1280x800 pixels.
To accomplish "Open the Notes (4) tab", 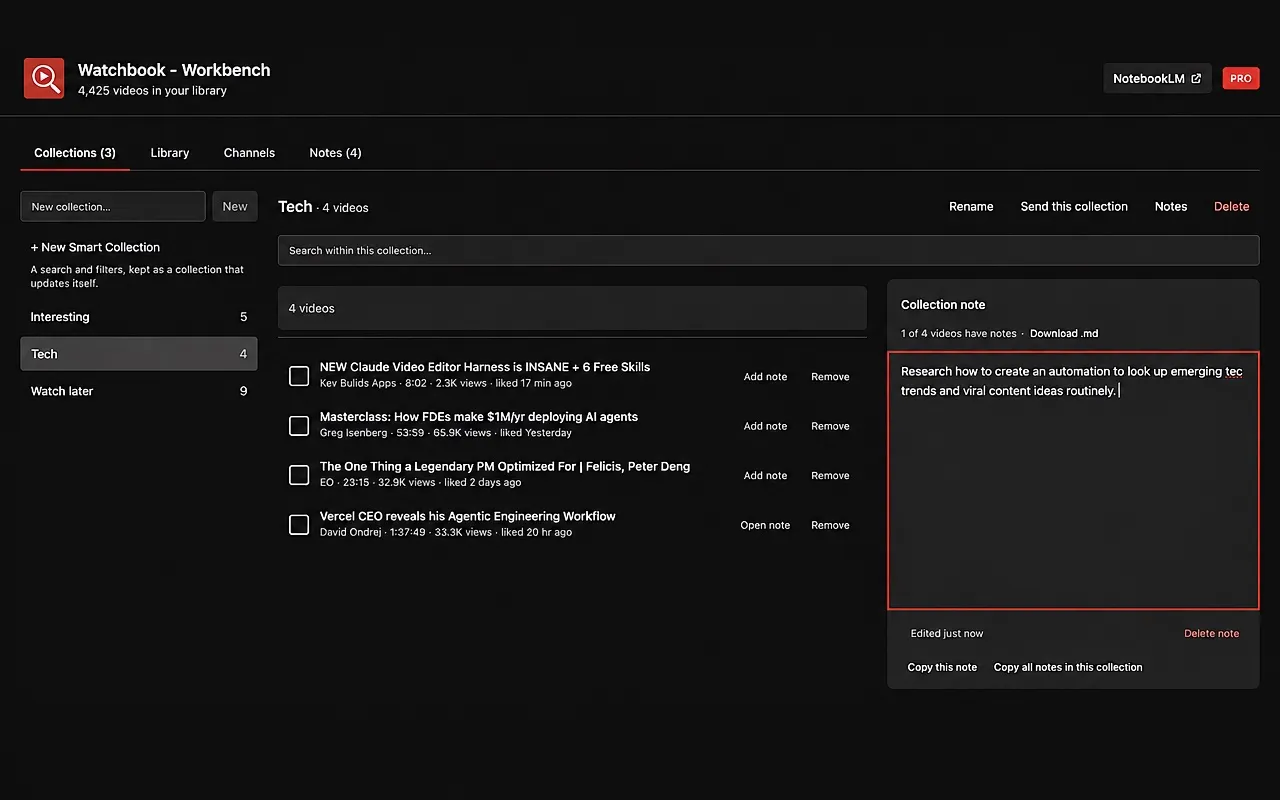I will (335, 153).
